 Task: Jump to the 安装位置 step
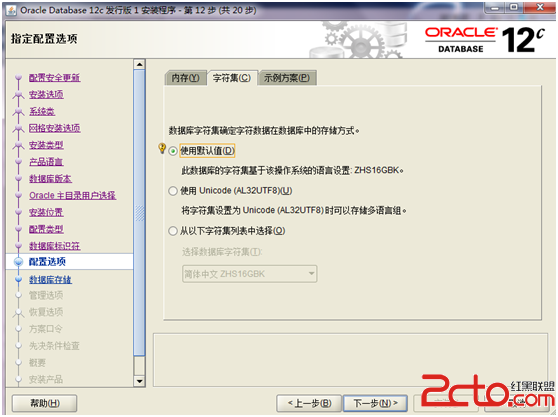[x=46, y=212]
